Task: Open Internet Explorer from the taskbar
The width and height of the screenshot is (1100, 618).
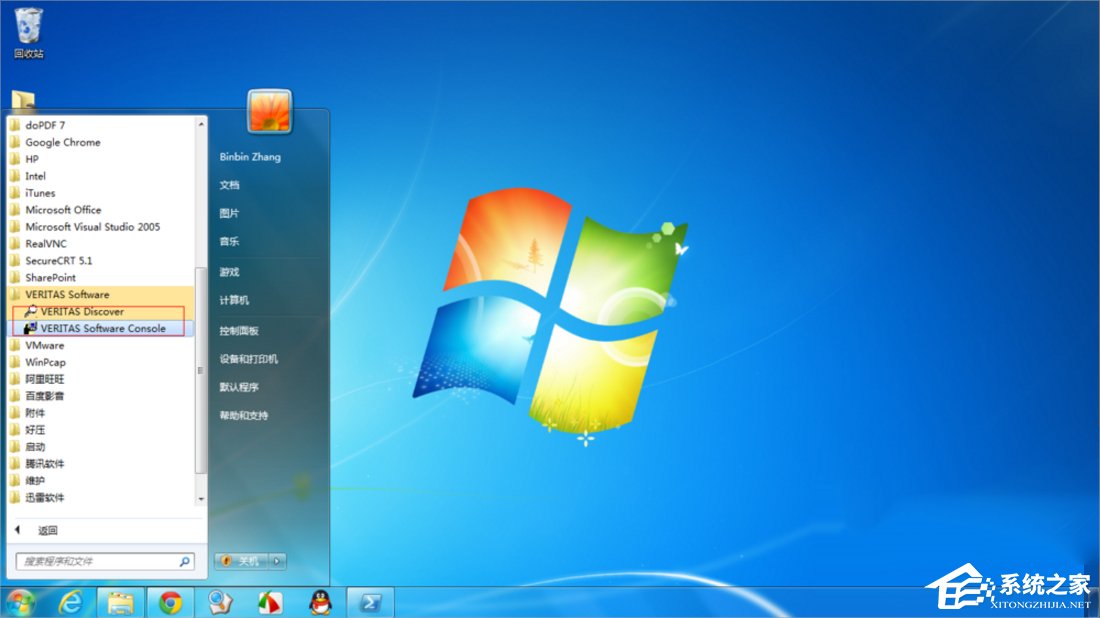Action: (x=70, y=603)
